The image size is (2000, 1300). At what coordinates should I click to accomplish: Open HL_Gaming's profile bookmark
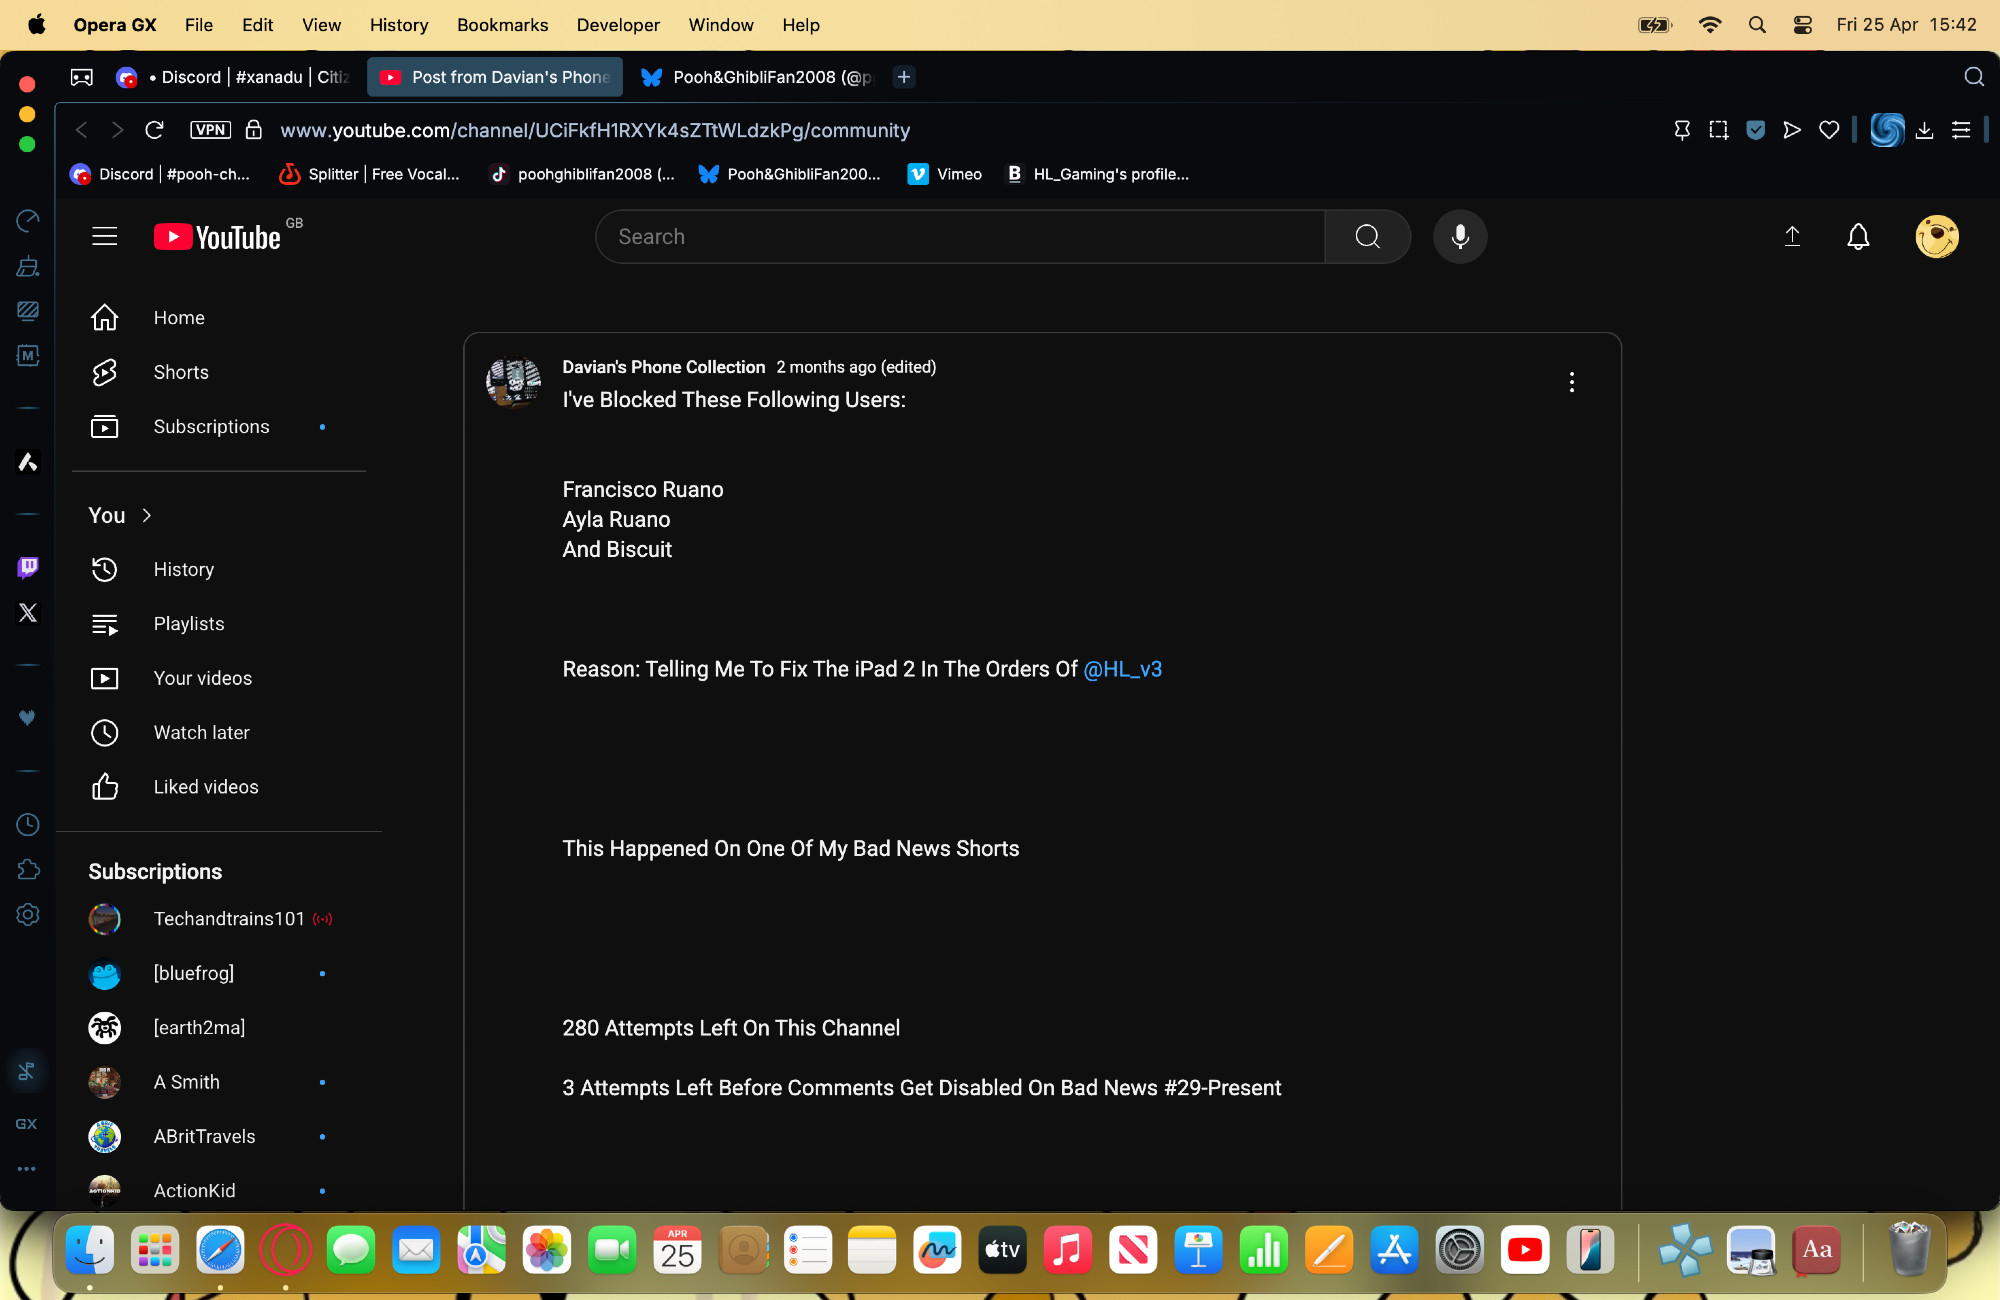pos(1097,174)
